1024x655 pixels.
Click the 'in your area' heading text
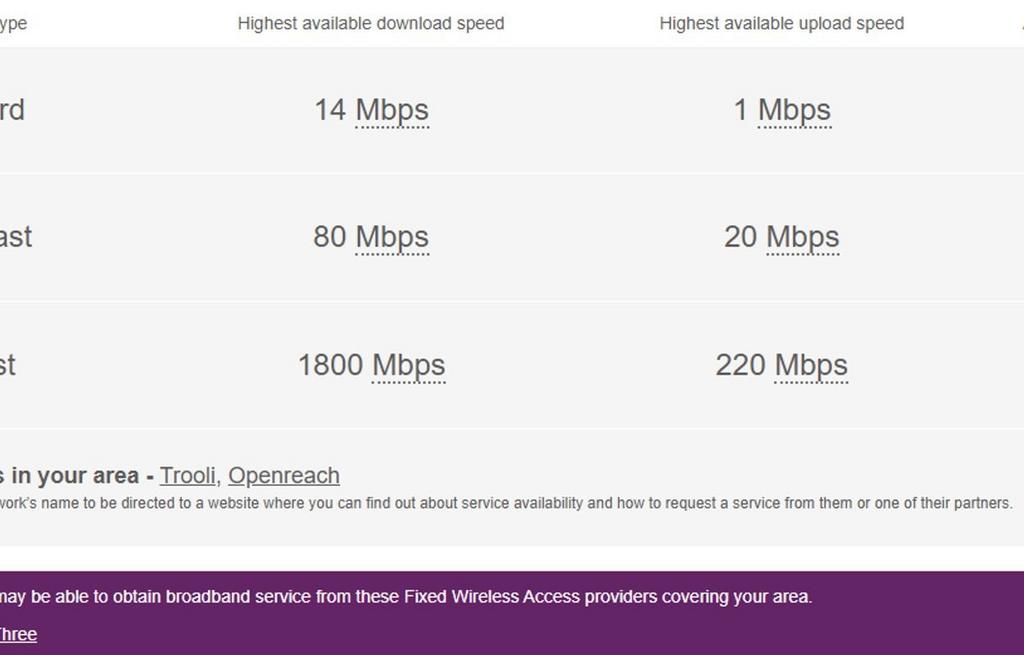pos(76,475)
